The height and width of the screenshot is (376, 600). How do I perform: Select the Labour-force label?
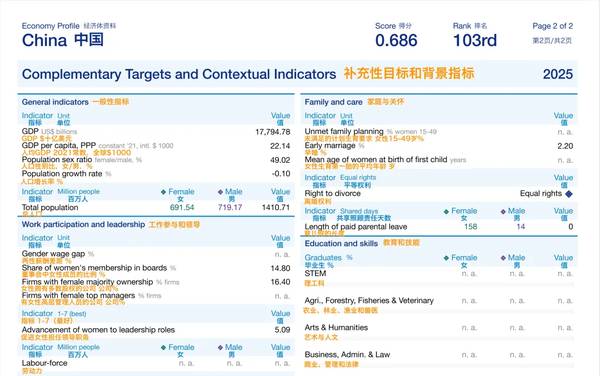point(44,363)
